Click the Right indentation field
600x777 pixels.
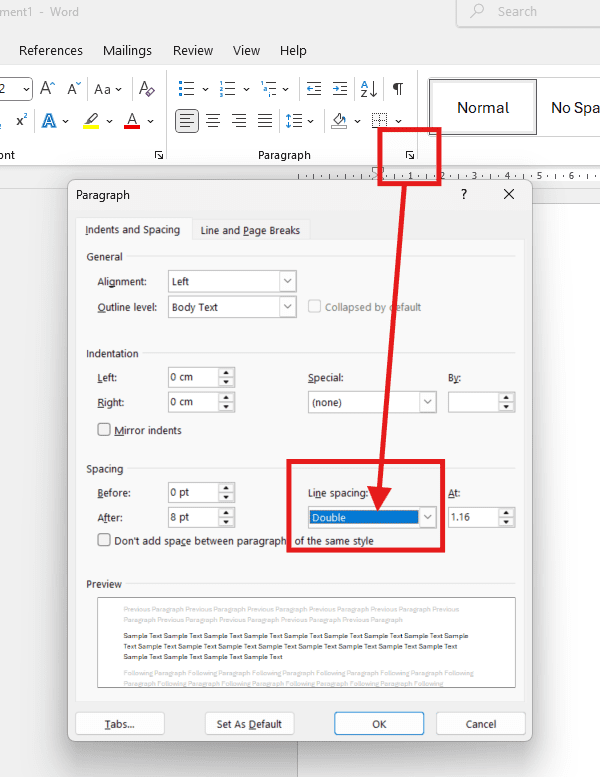193,402
